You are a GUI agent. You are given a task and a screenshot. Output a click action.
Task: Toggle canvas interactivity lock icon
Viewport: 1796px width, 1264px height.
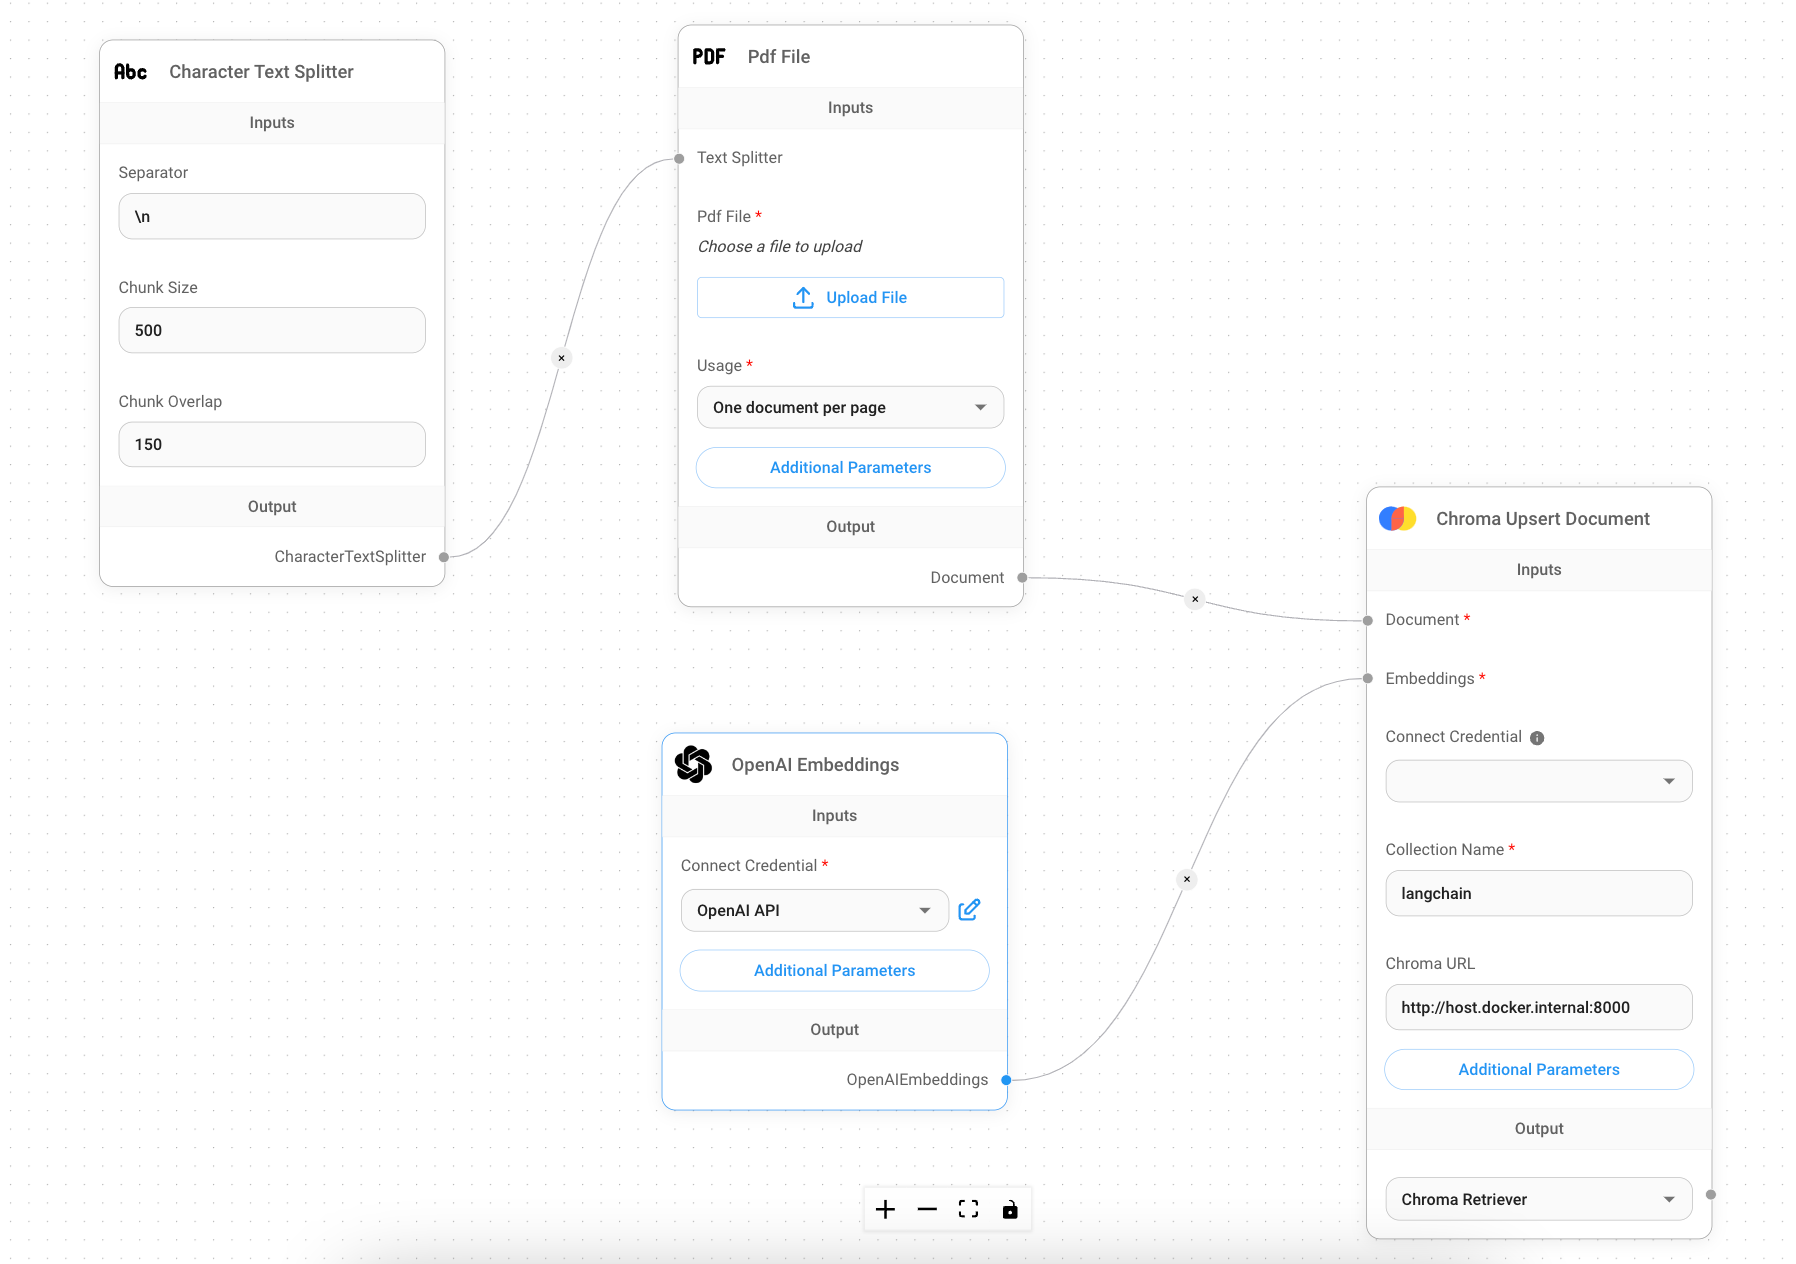(x=1010, y=1209)
